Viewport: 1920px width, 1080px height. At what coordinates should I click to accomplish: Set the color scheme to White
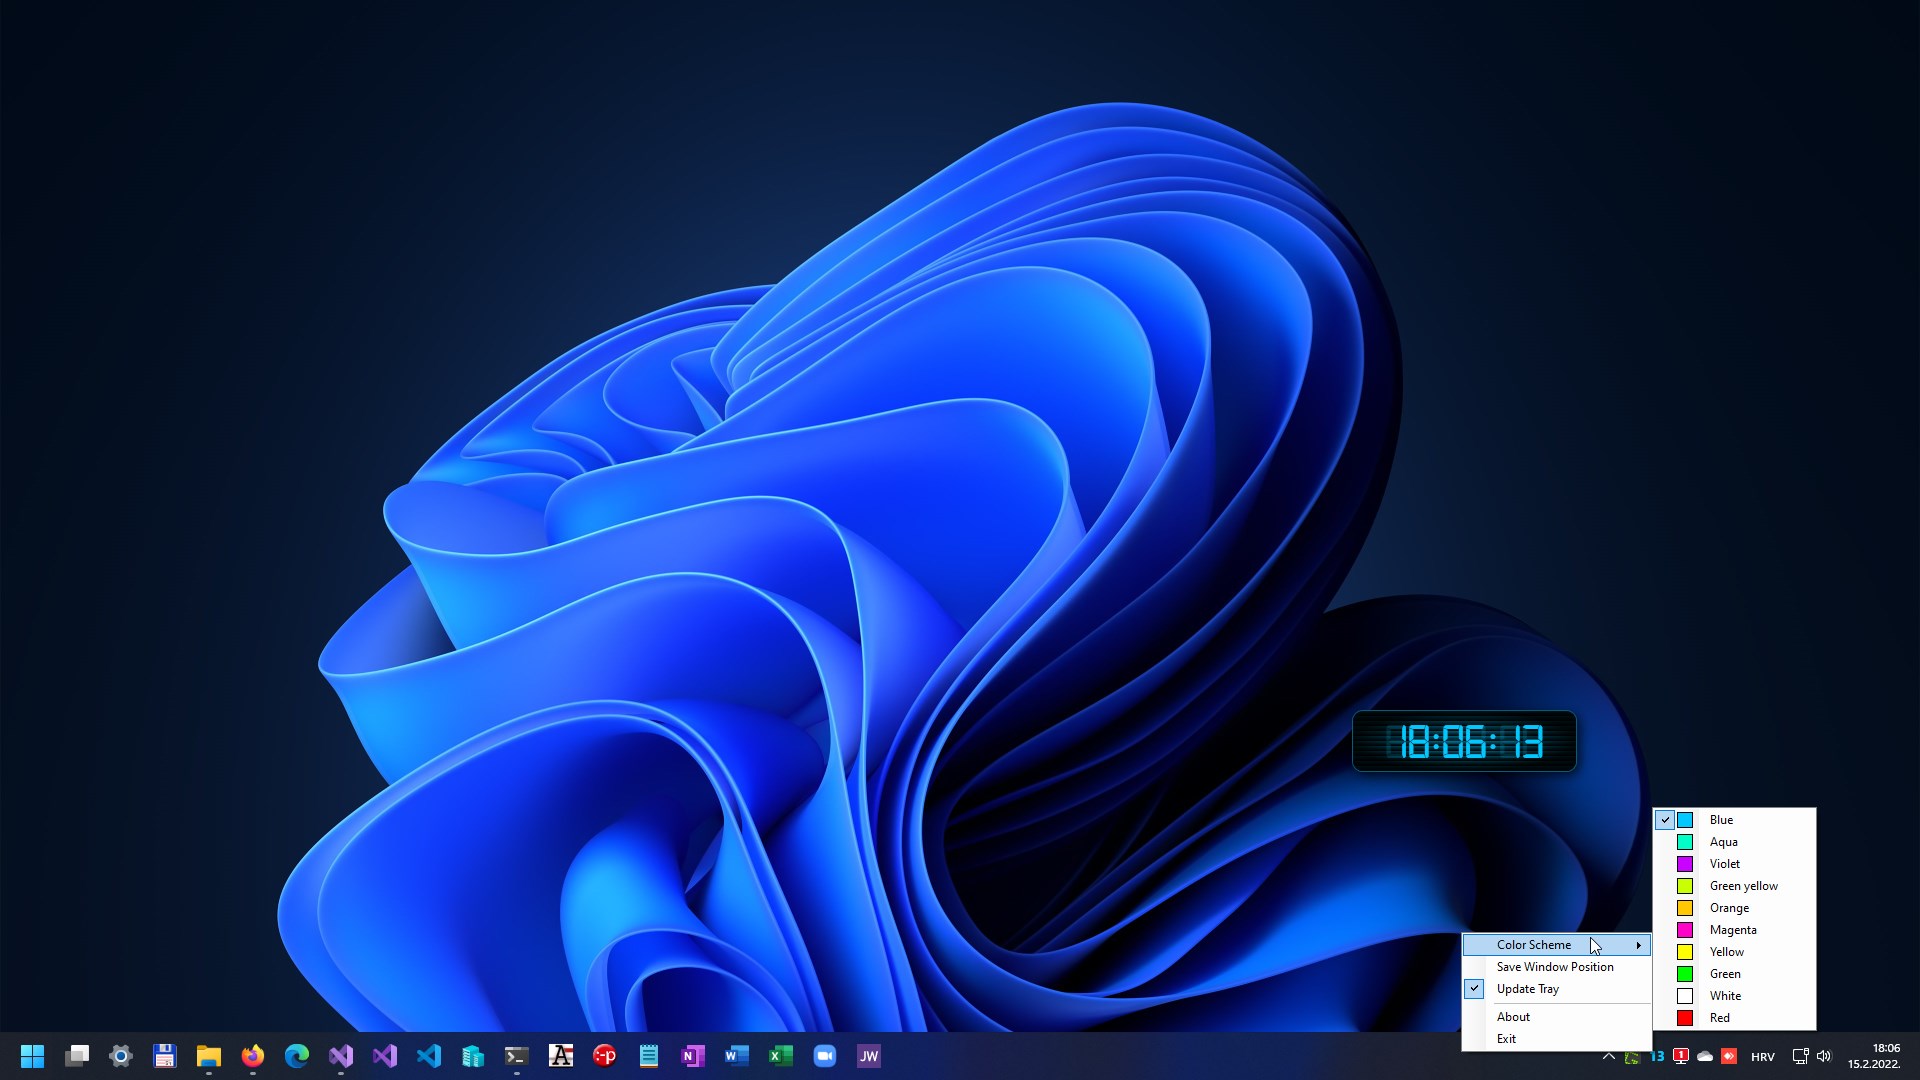1735,996
